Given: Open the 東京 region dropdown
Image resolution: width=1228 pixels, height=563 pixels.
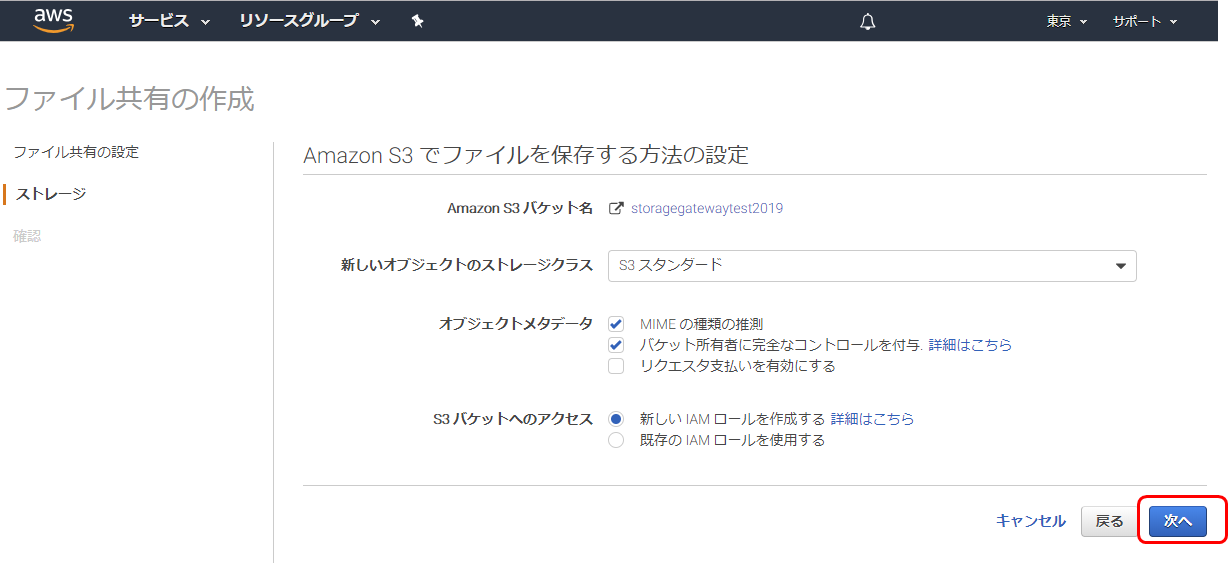Looking at the screenshot, I should [1067, 21].
